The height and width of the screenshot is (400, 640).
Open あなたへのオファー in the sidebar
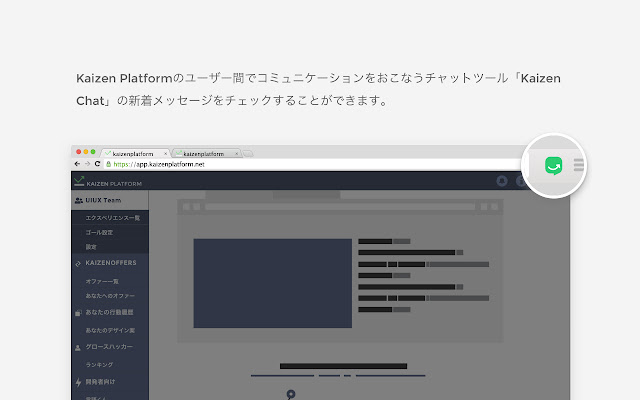[110, 296]
